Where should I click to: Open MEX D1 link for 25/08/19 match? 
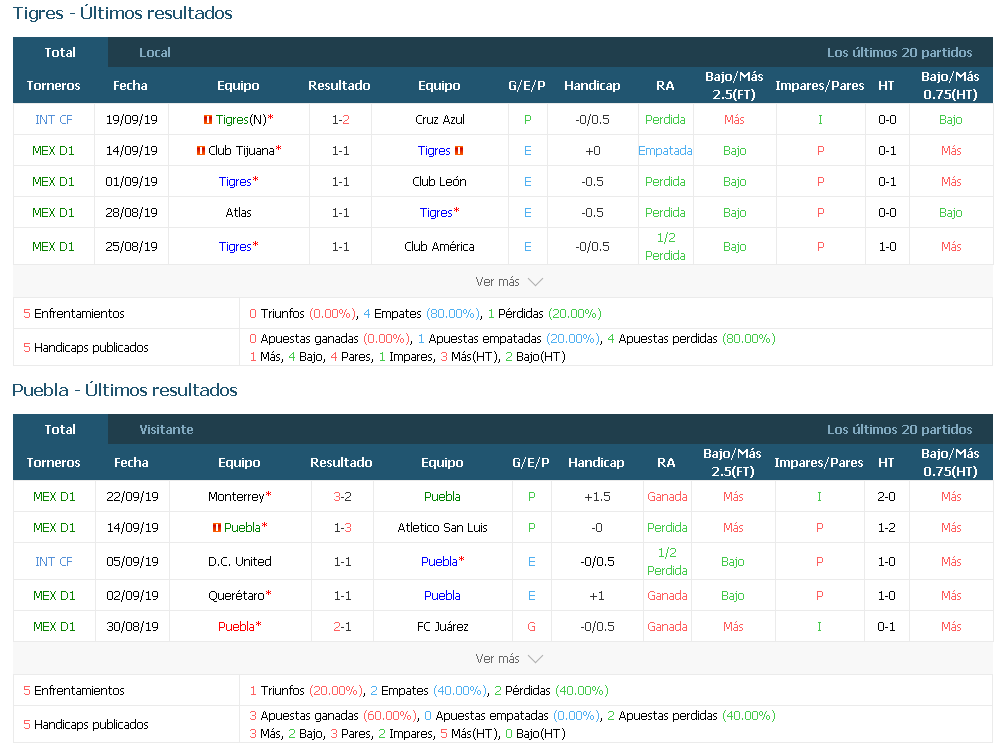click(x=53, y=246)
